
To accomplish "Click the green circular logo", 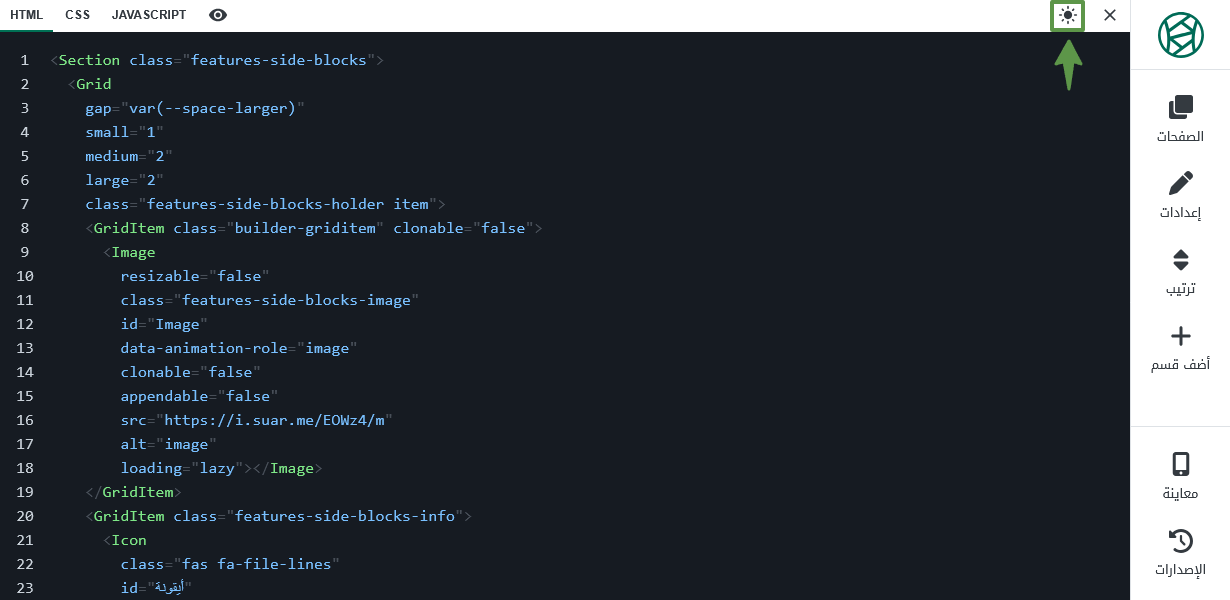I will [x=1181, y=34].
